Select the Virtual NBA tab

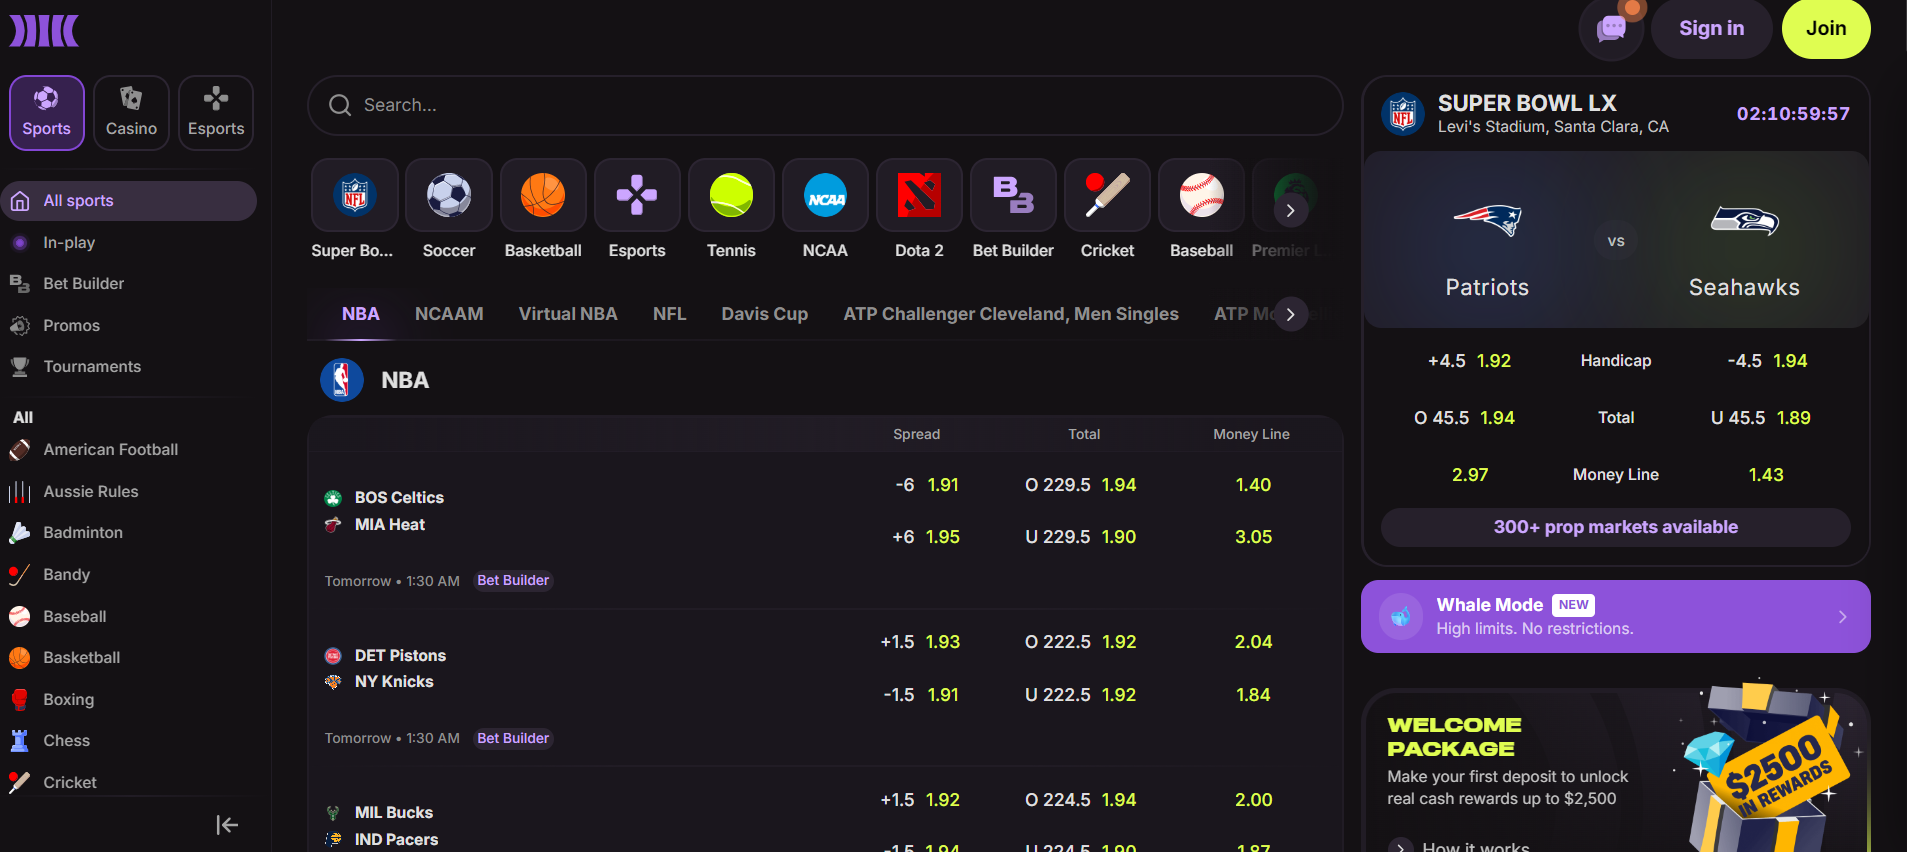click(x=568, y=314)
